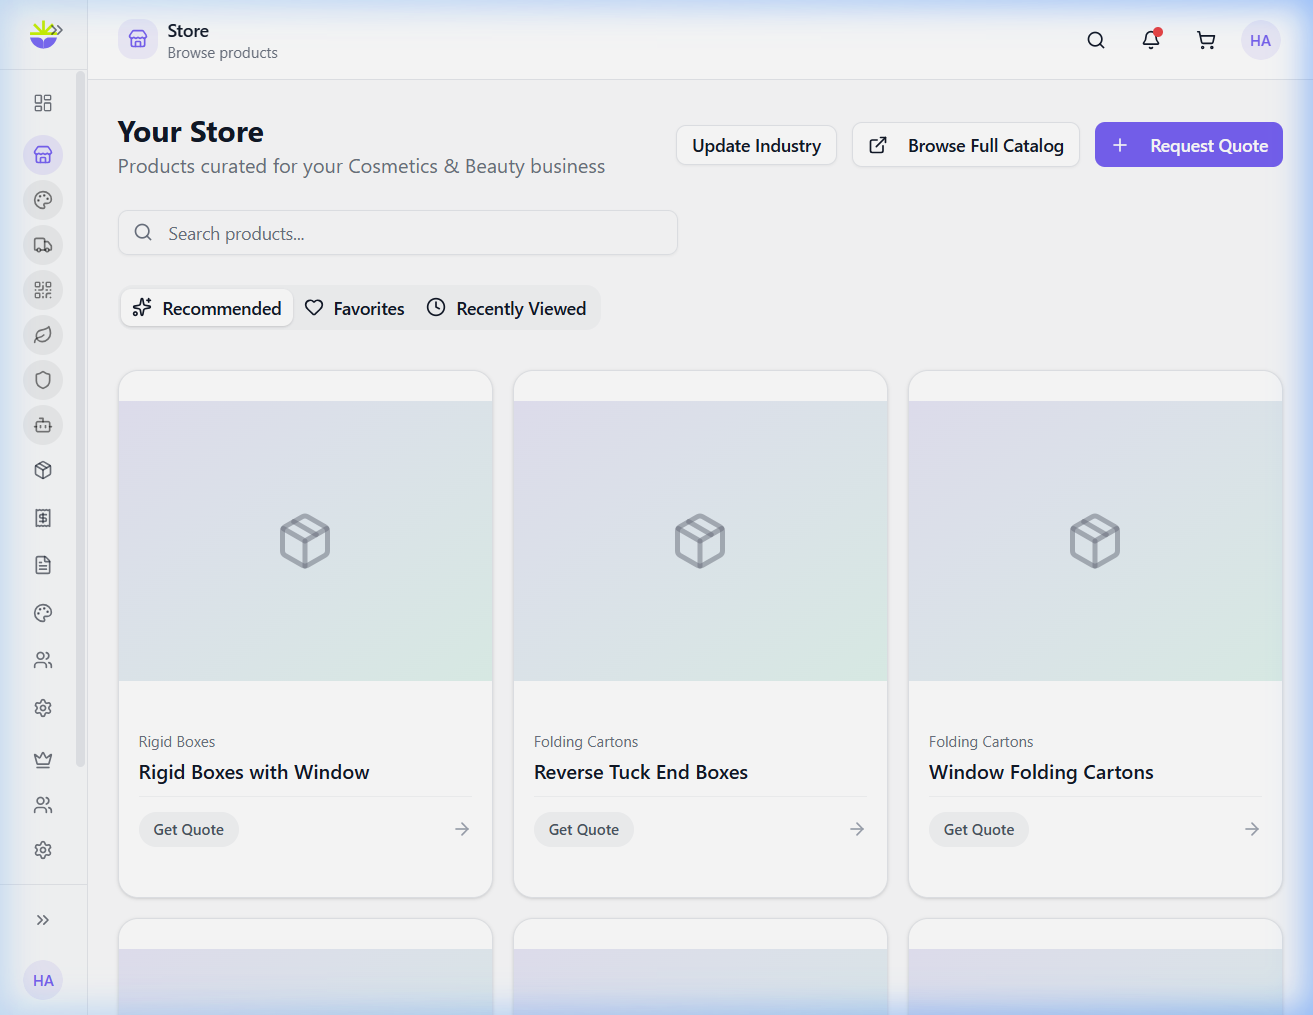
Task: Open the delivery truck sidebar icon
Action: (43, 245)
